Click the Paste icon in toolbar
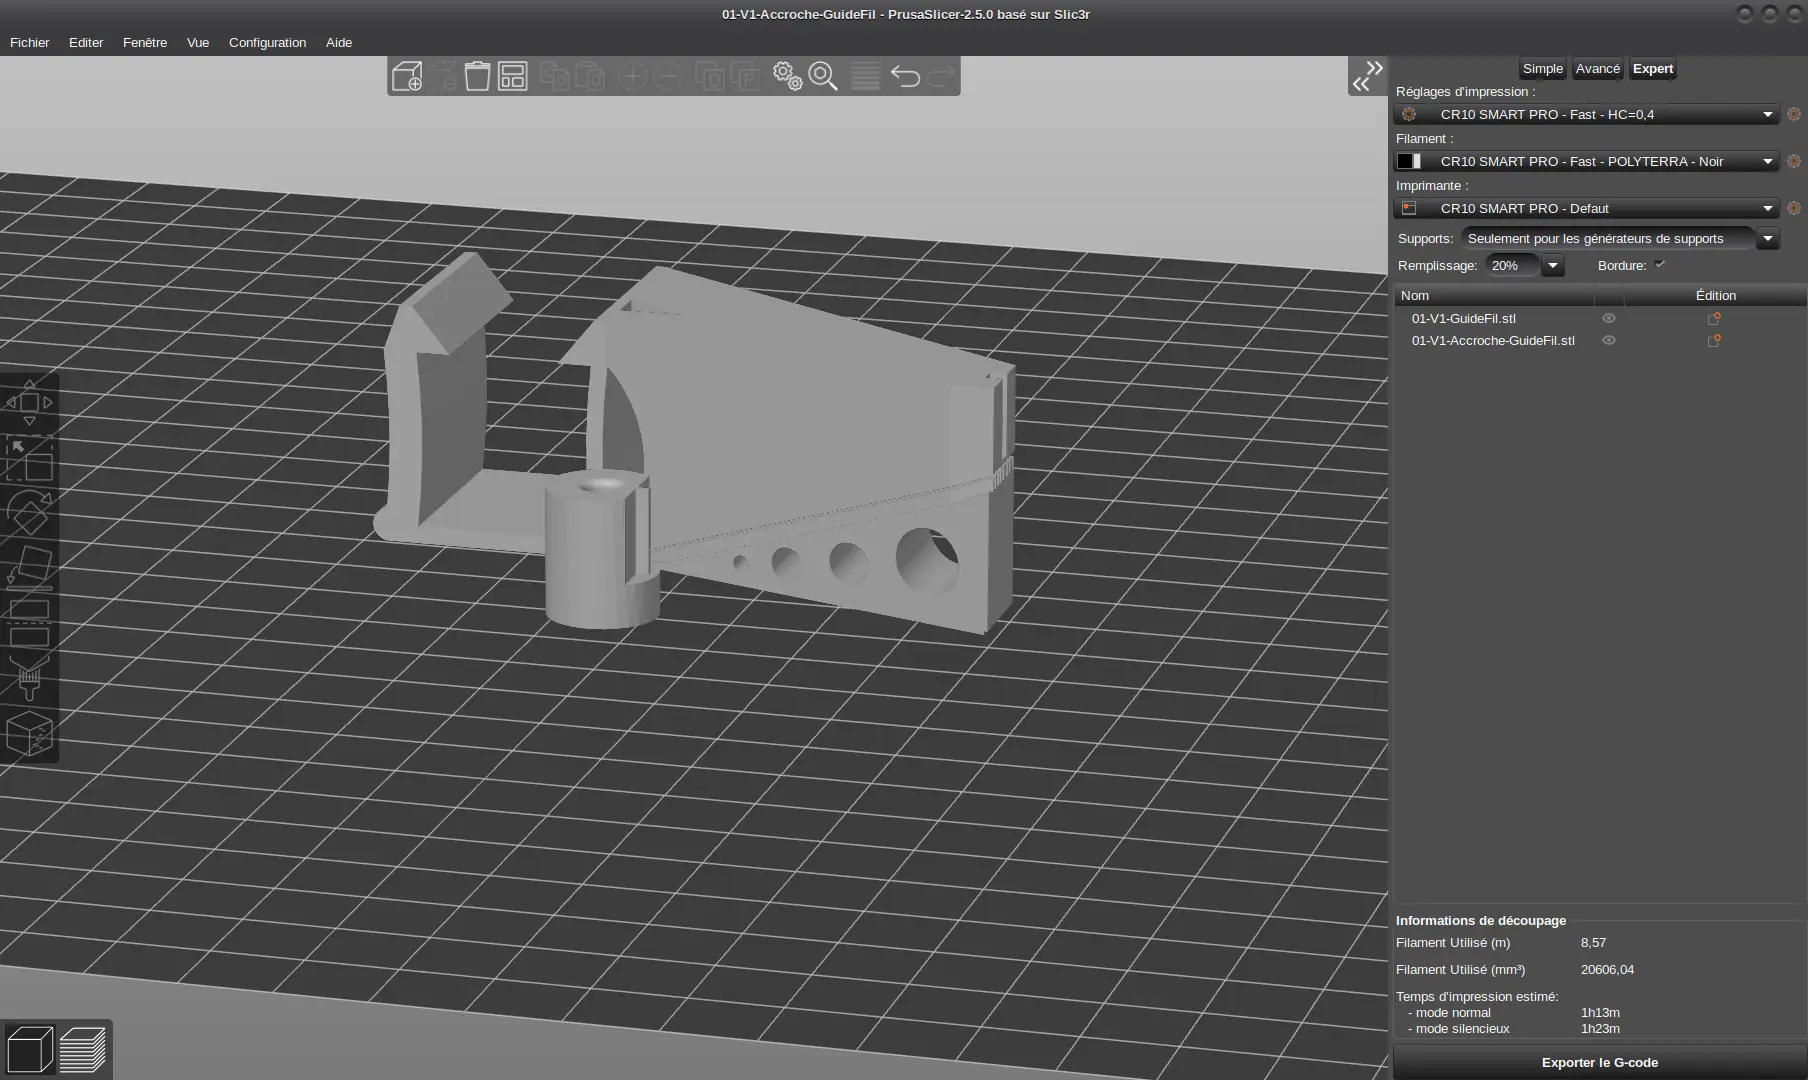The width and height of the screenshot is (1808, 1080). click(590, 76)
